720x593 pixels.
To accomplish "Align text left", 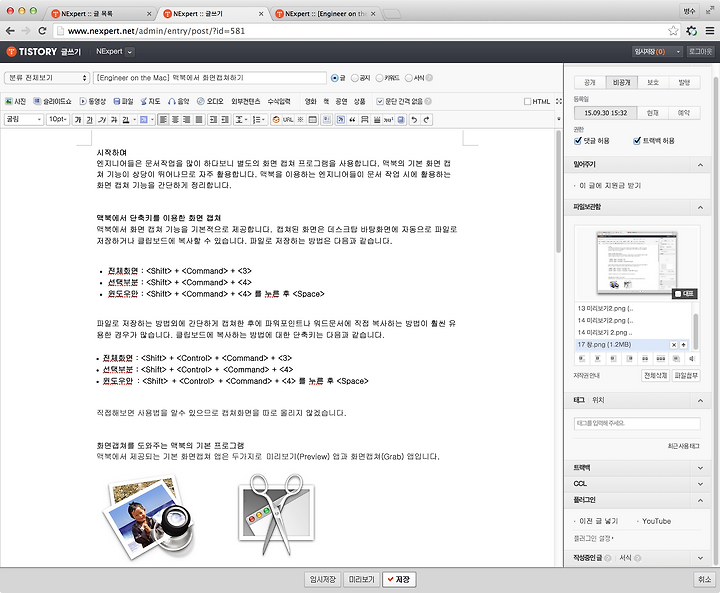I will pos(163,120).
